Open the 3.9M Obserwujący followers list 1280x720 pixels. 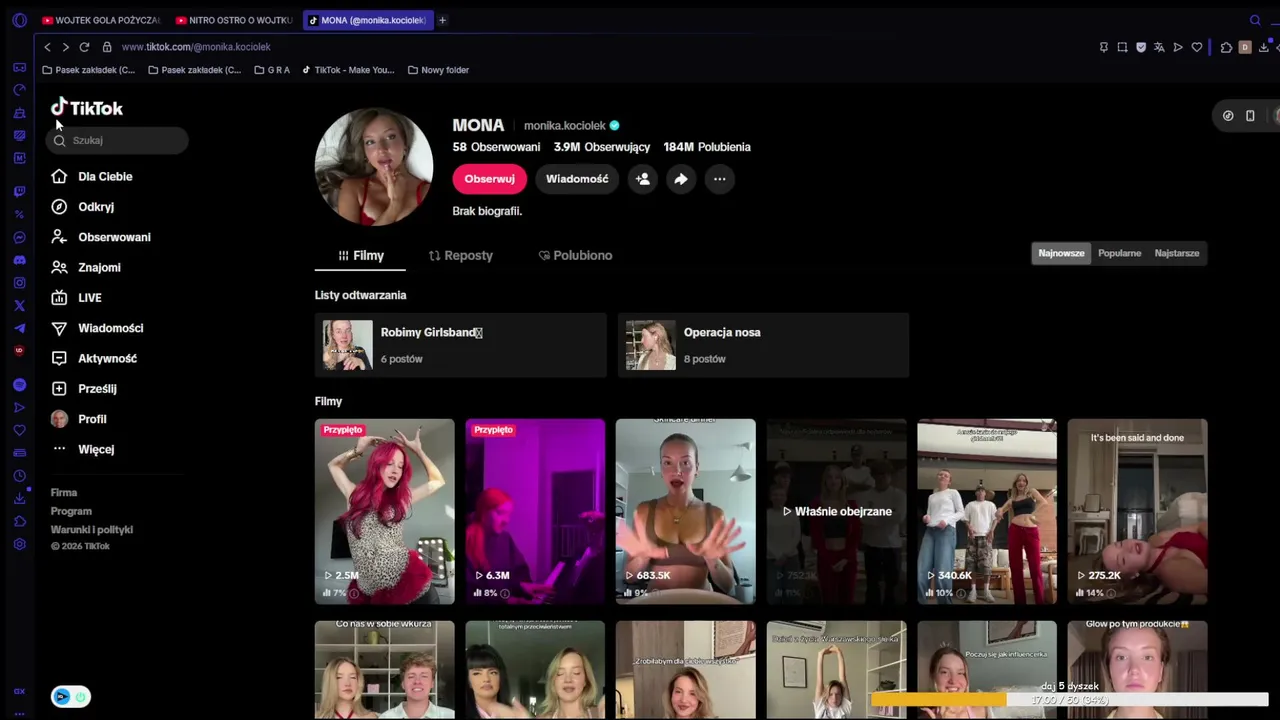(x=602, y=147)
